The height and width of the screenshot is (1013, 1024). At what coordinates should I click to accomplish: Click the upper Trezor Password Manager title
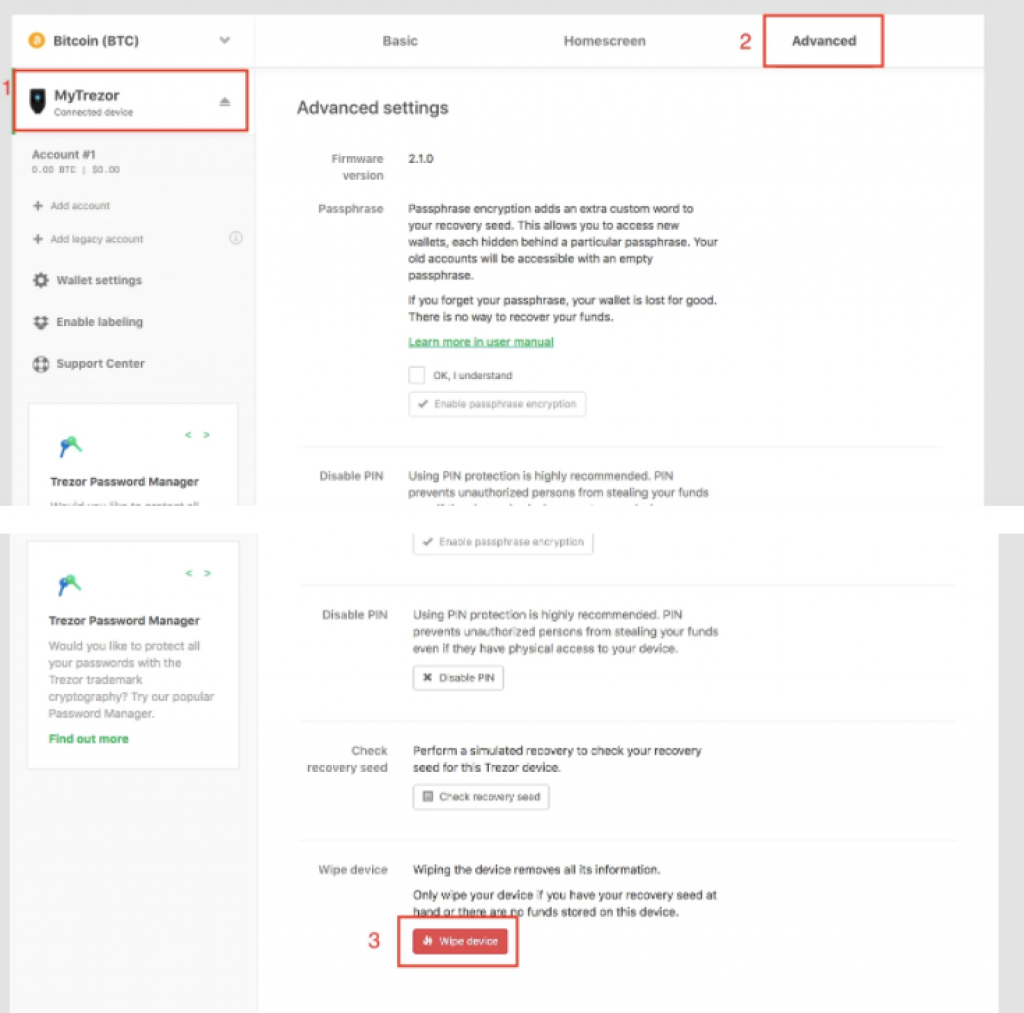[x=124, y=481]
